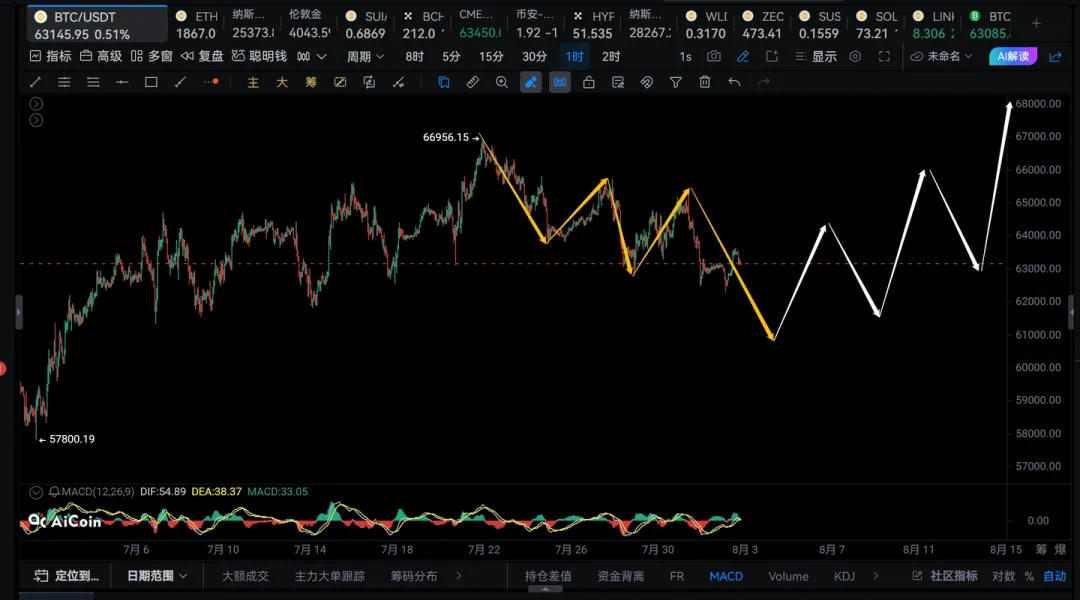Viewport: 1080px width, 600px height.
Task: Add a new symbol tab with plus
Action: click(x=1036, y=23)
